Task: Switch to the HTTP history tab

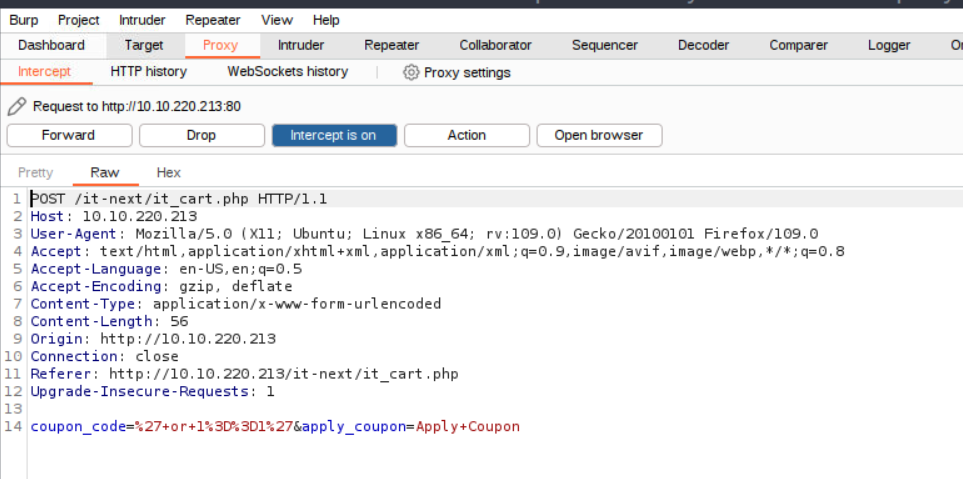Action: 148,72
